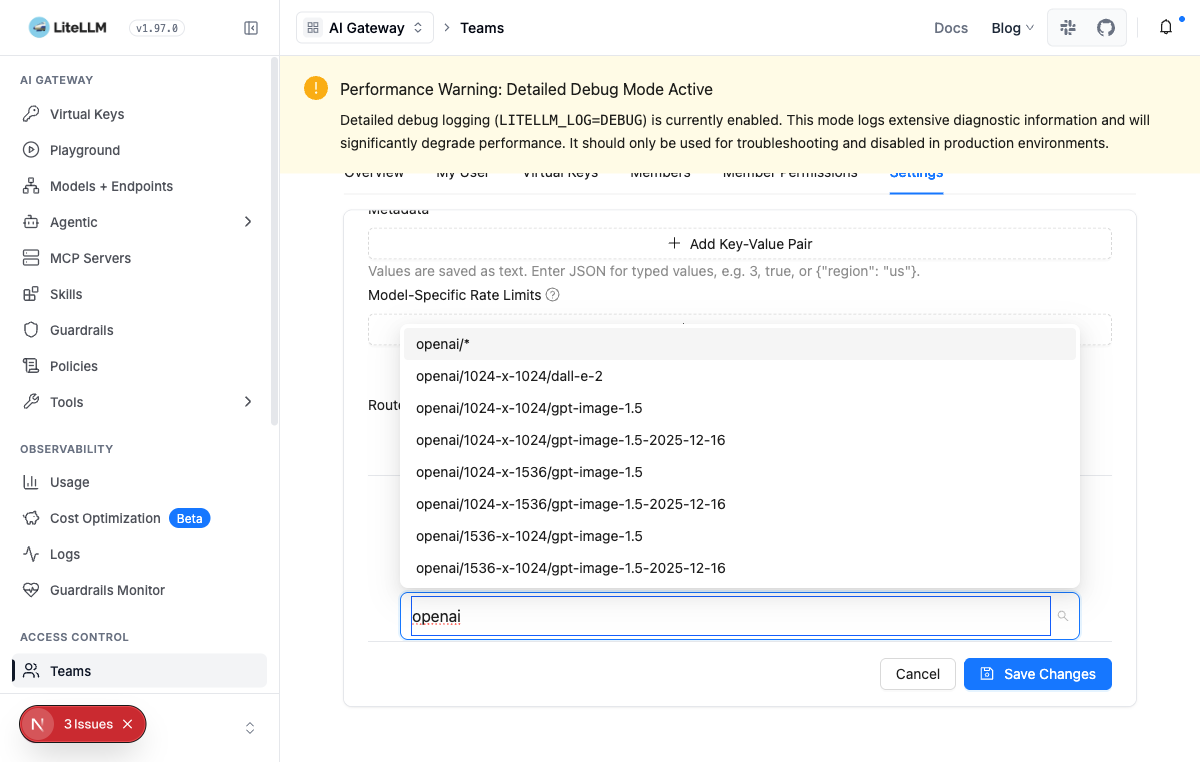Image resolution: width=1200 pixels, height=762 pixels.
Task: Open the Settings tab
Action: point(916,175)
